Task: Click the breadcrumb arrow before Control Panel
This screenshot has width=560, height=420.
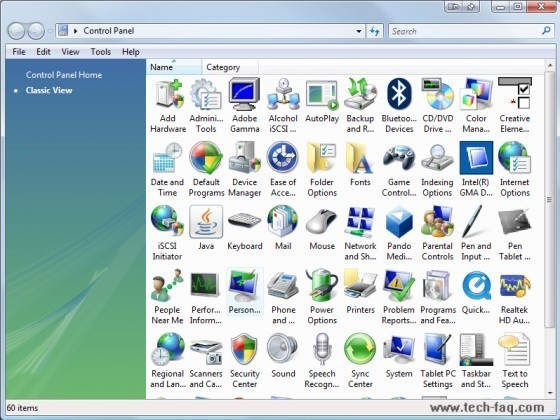Action: 75,31
